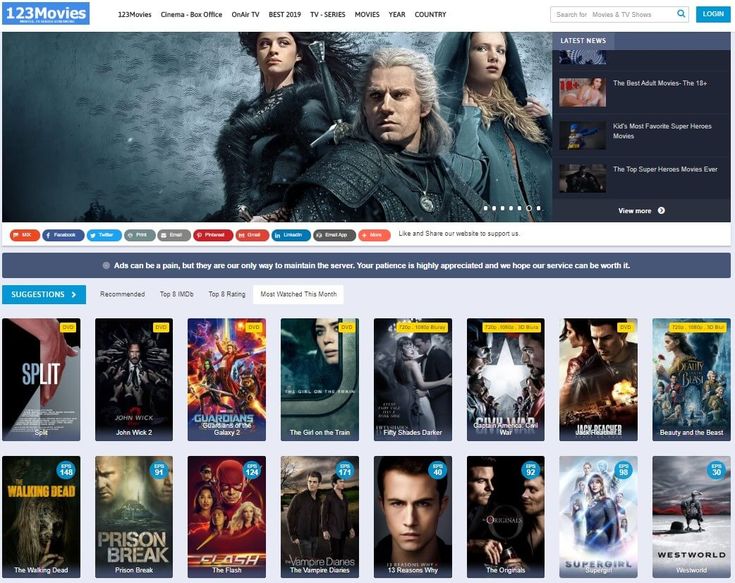Share the site on Pinterest
The image size is (735, 583).
[213, 235]
